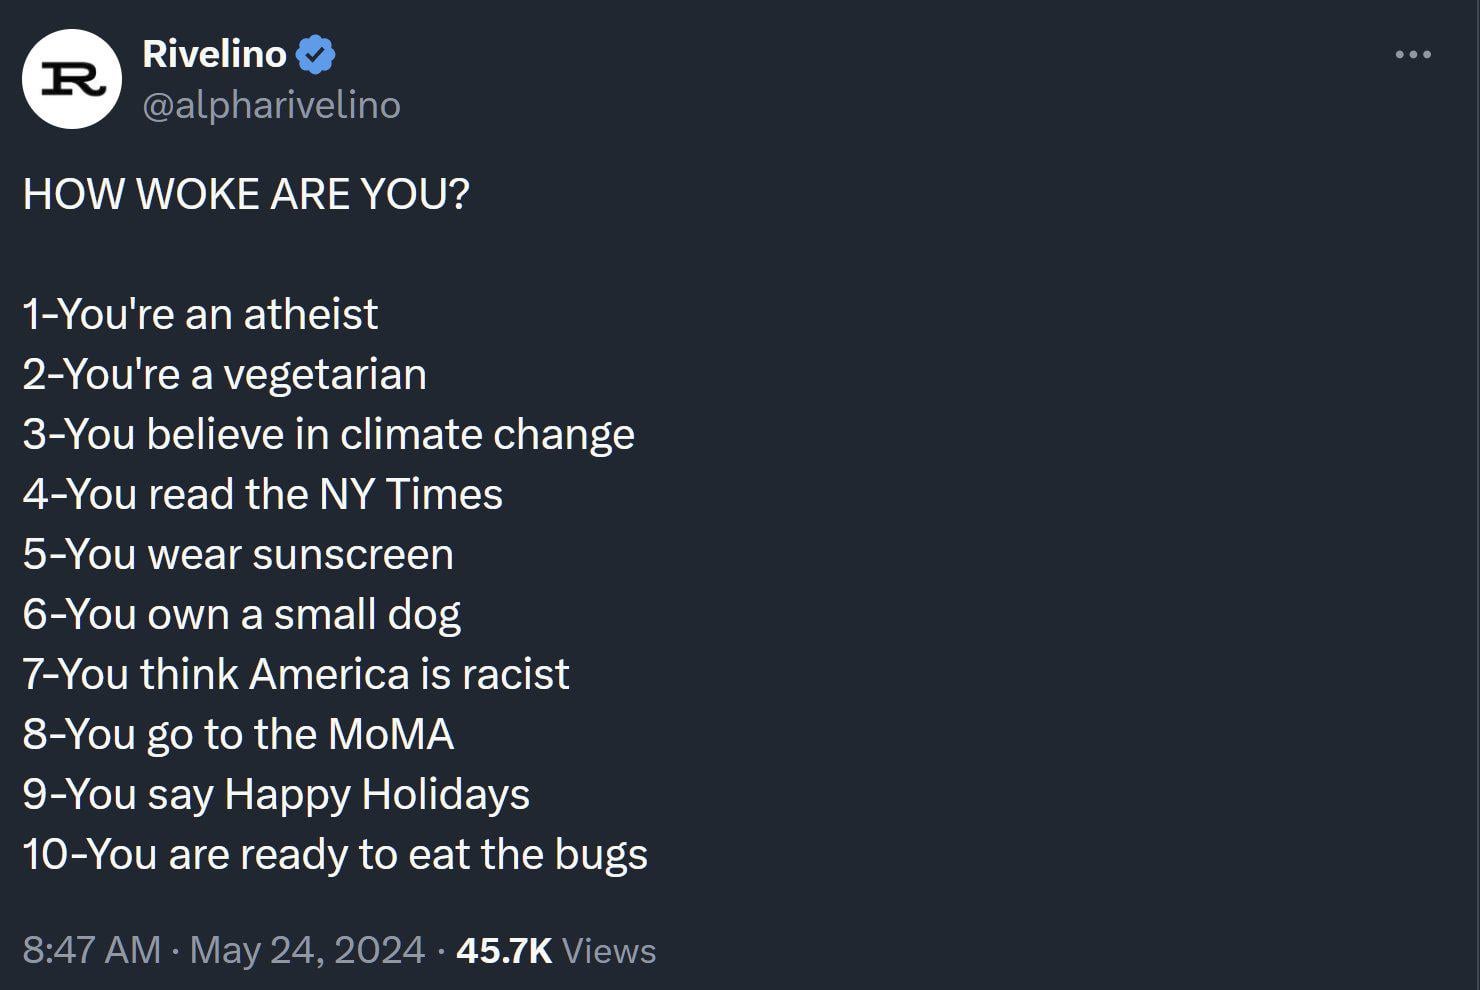Screen dimensions: 1480x990
Task: Open the 8:47 AM post time link
Action: pyautogui.click(x=91, y=950)
